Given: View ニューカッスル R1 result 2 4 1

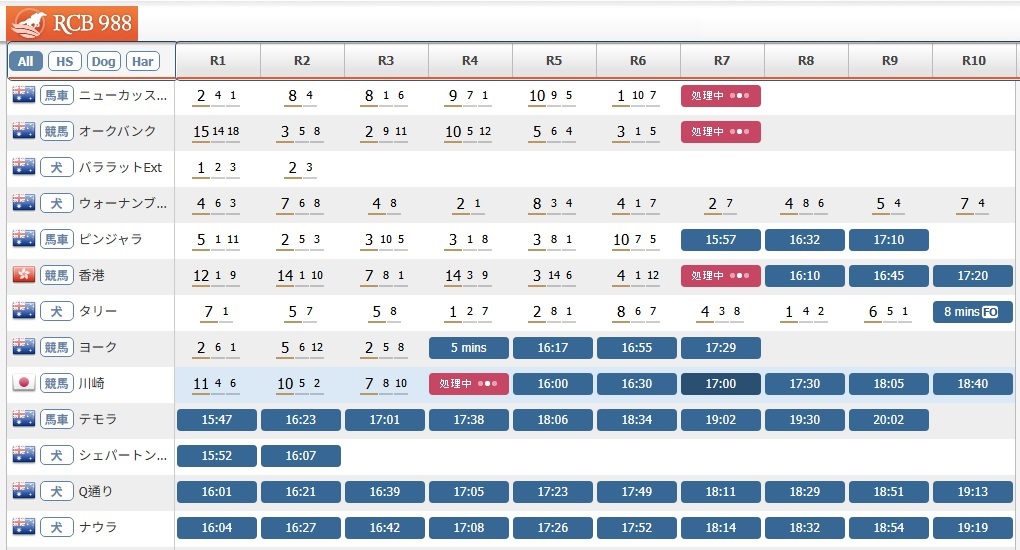Looking at the screenshot, I should [217, 96].
